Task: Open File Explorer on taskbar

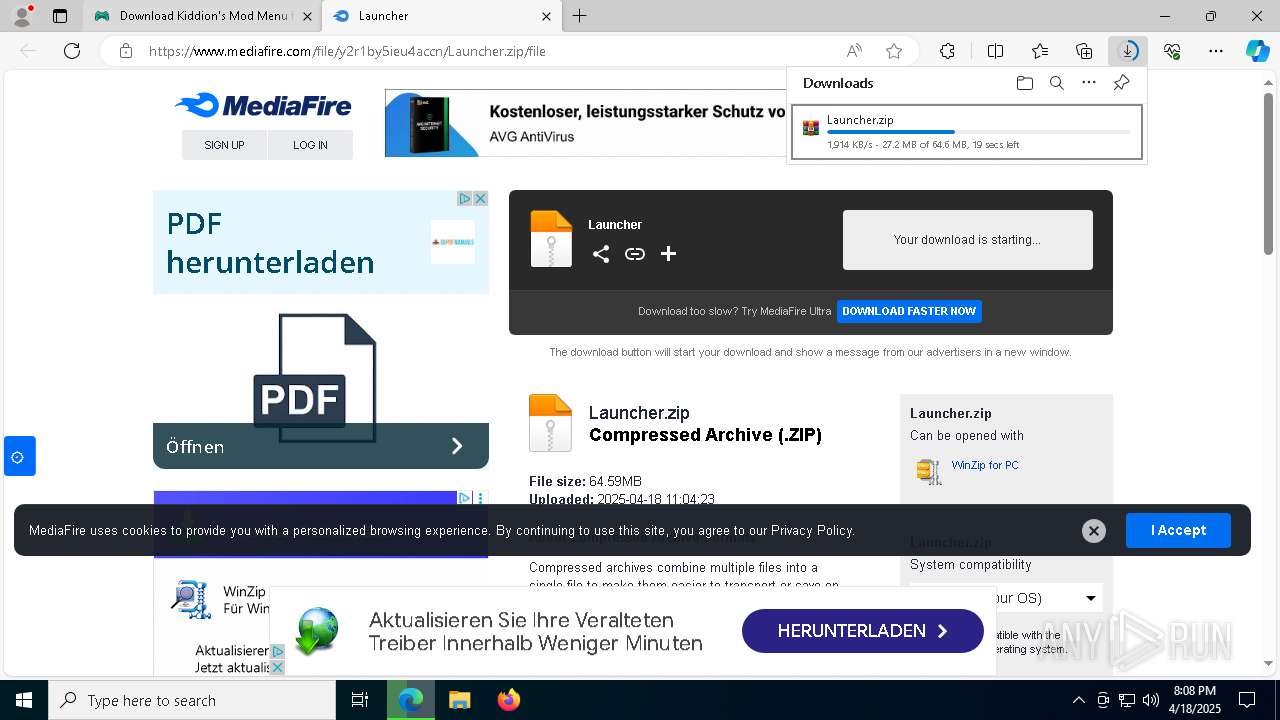Action: [459, 700]
